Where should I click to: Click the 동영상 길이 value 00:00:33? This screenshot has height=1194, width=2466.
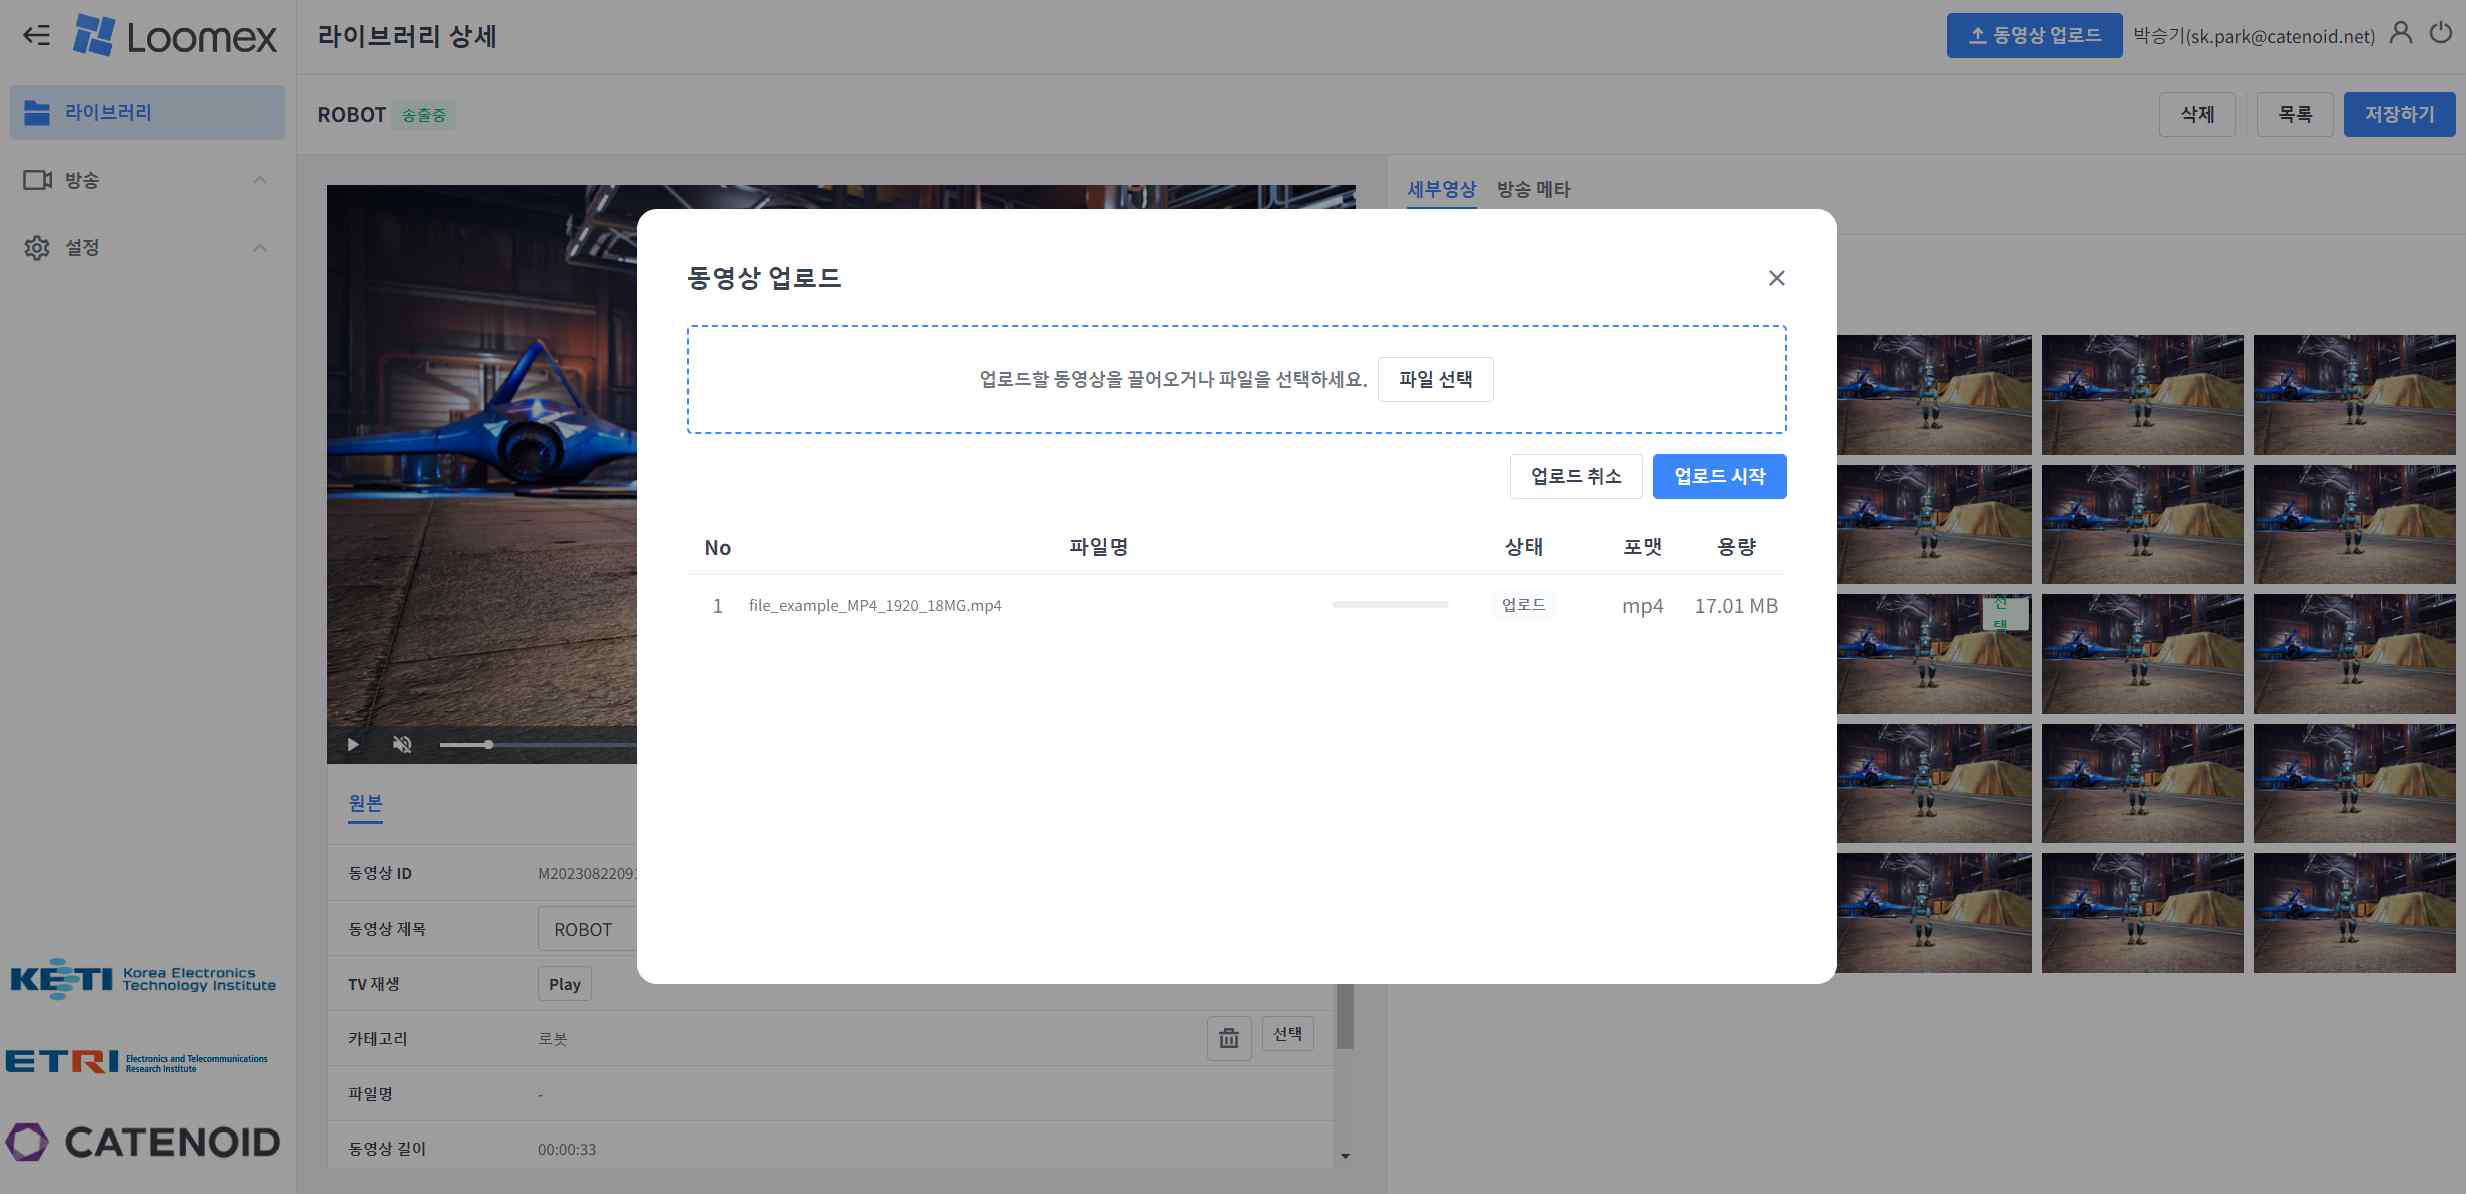567,1150
